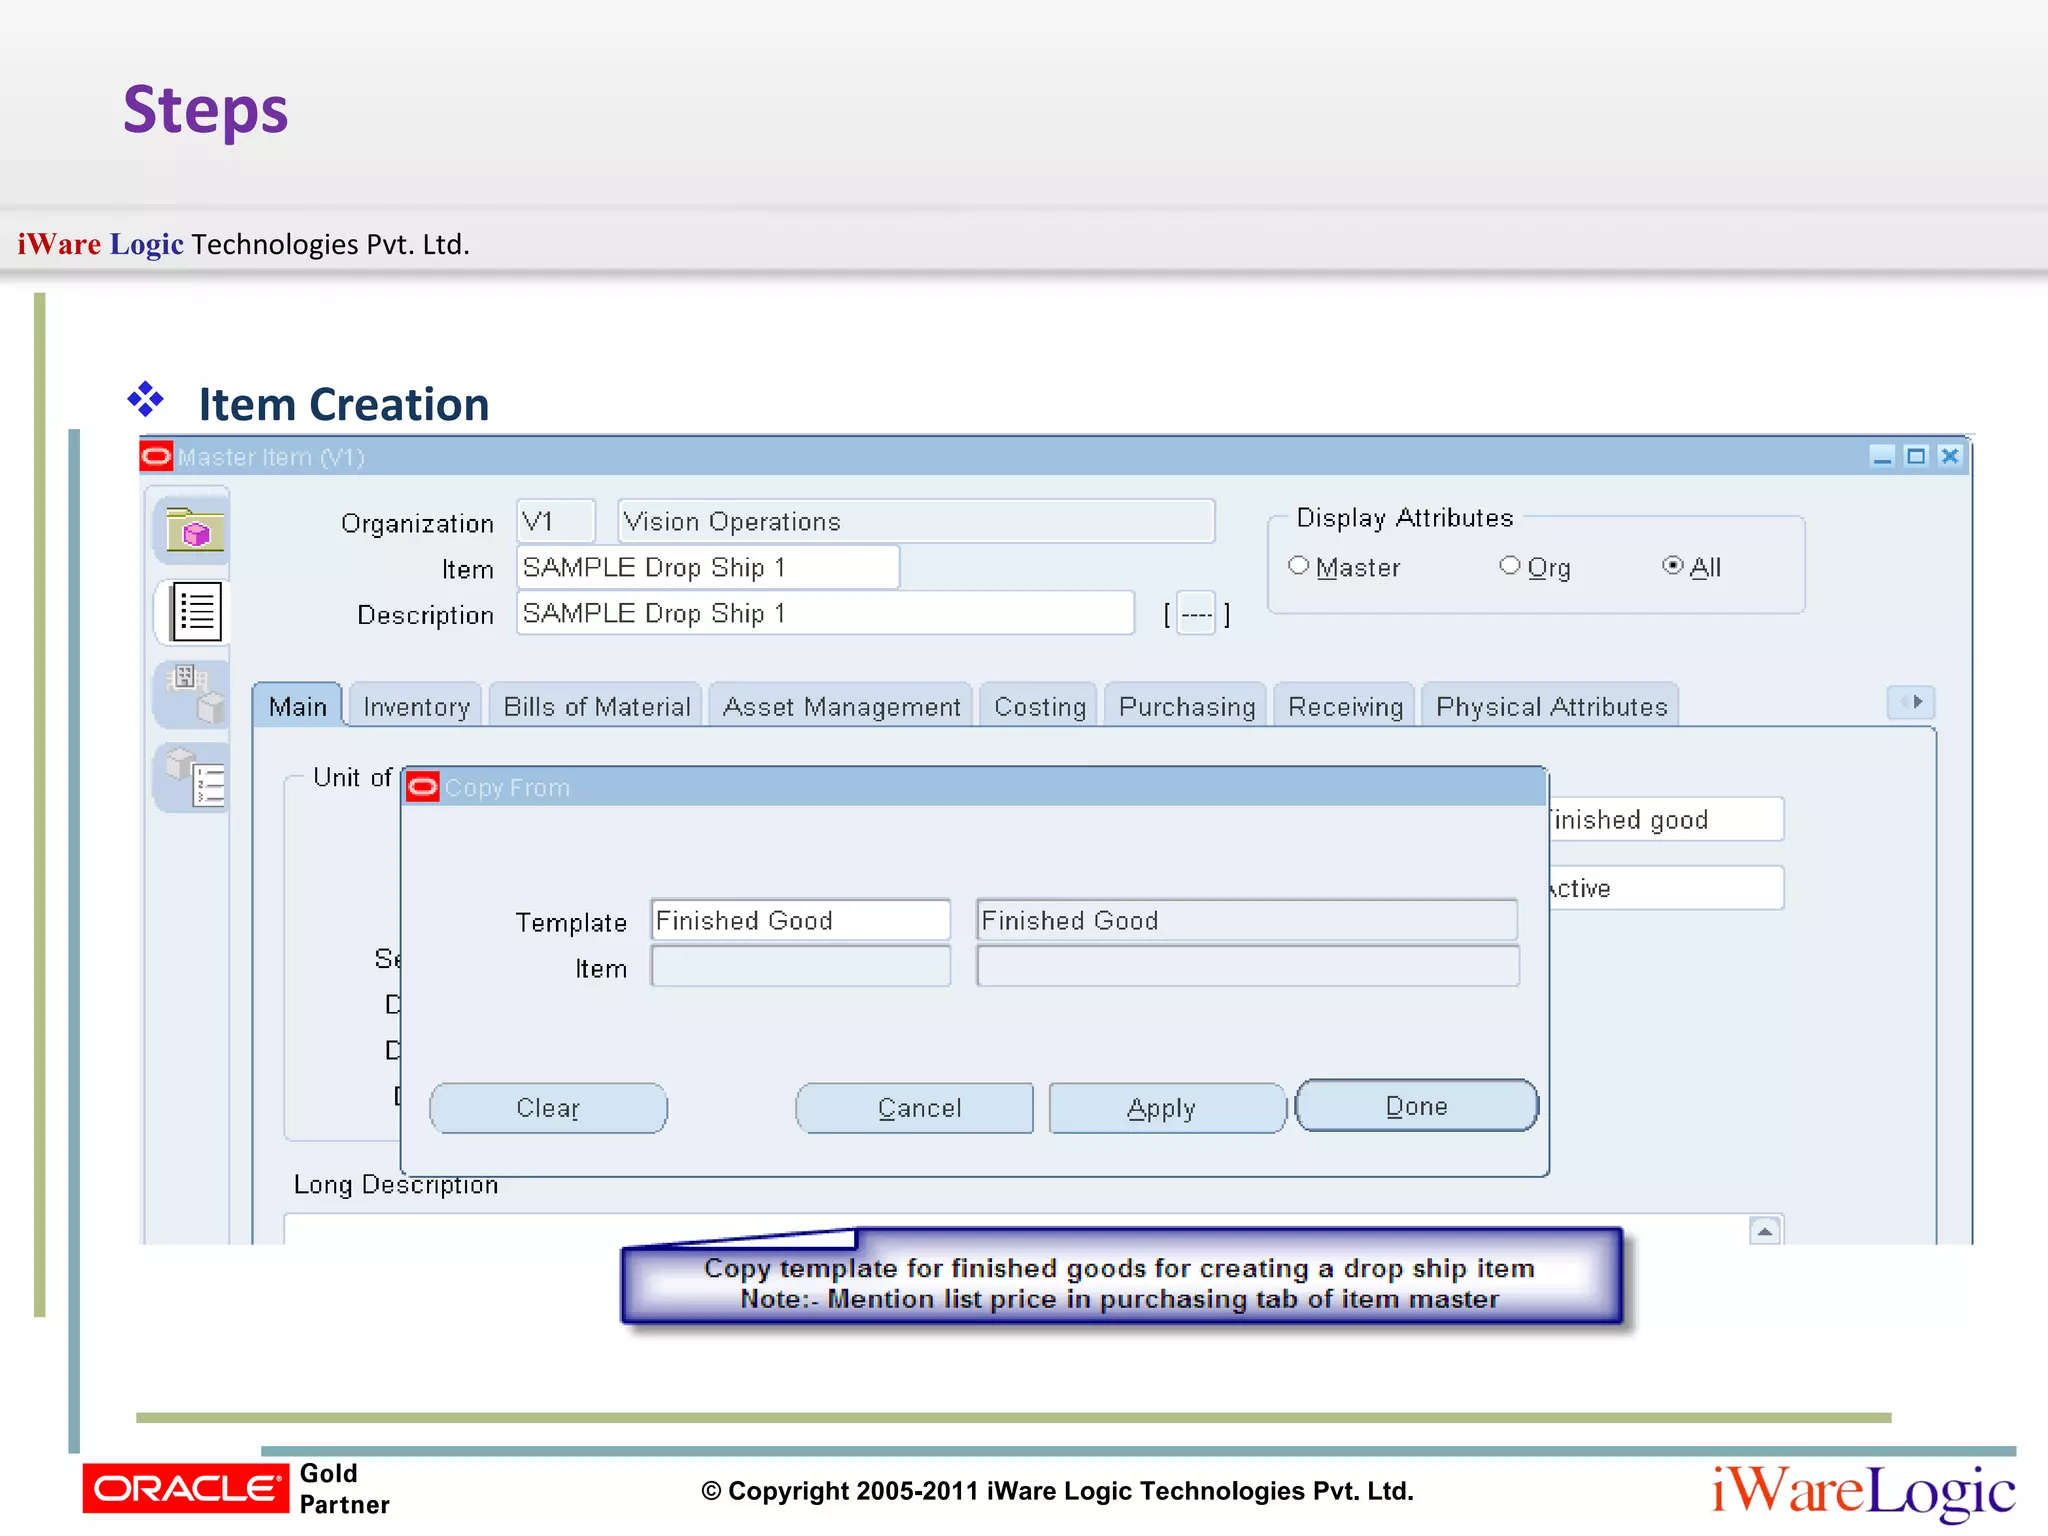Viewport: 2048px width, 1536px height.
Task: Open the Bills of Material tab
Action: click(x=597, y=706)
